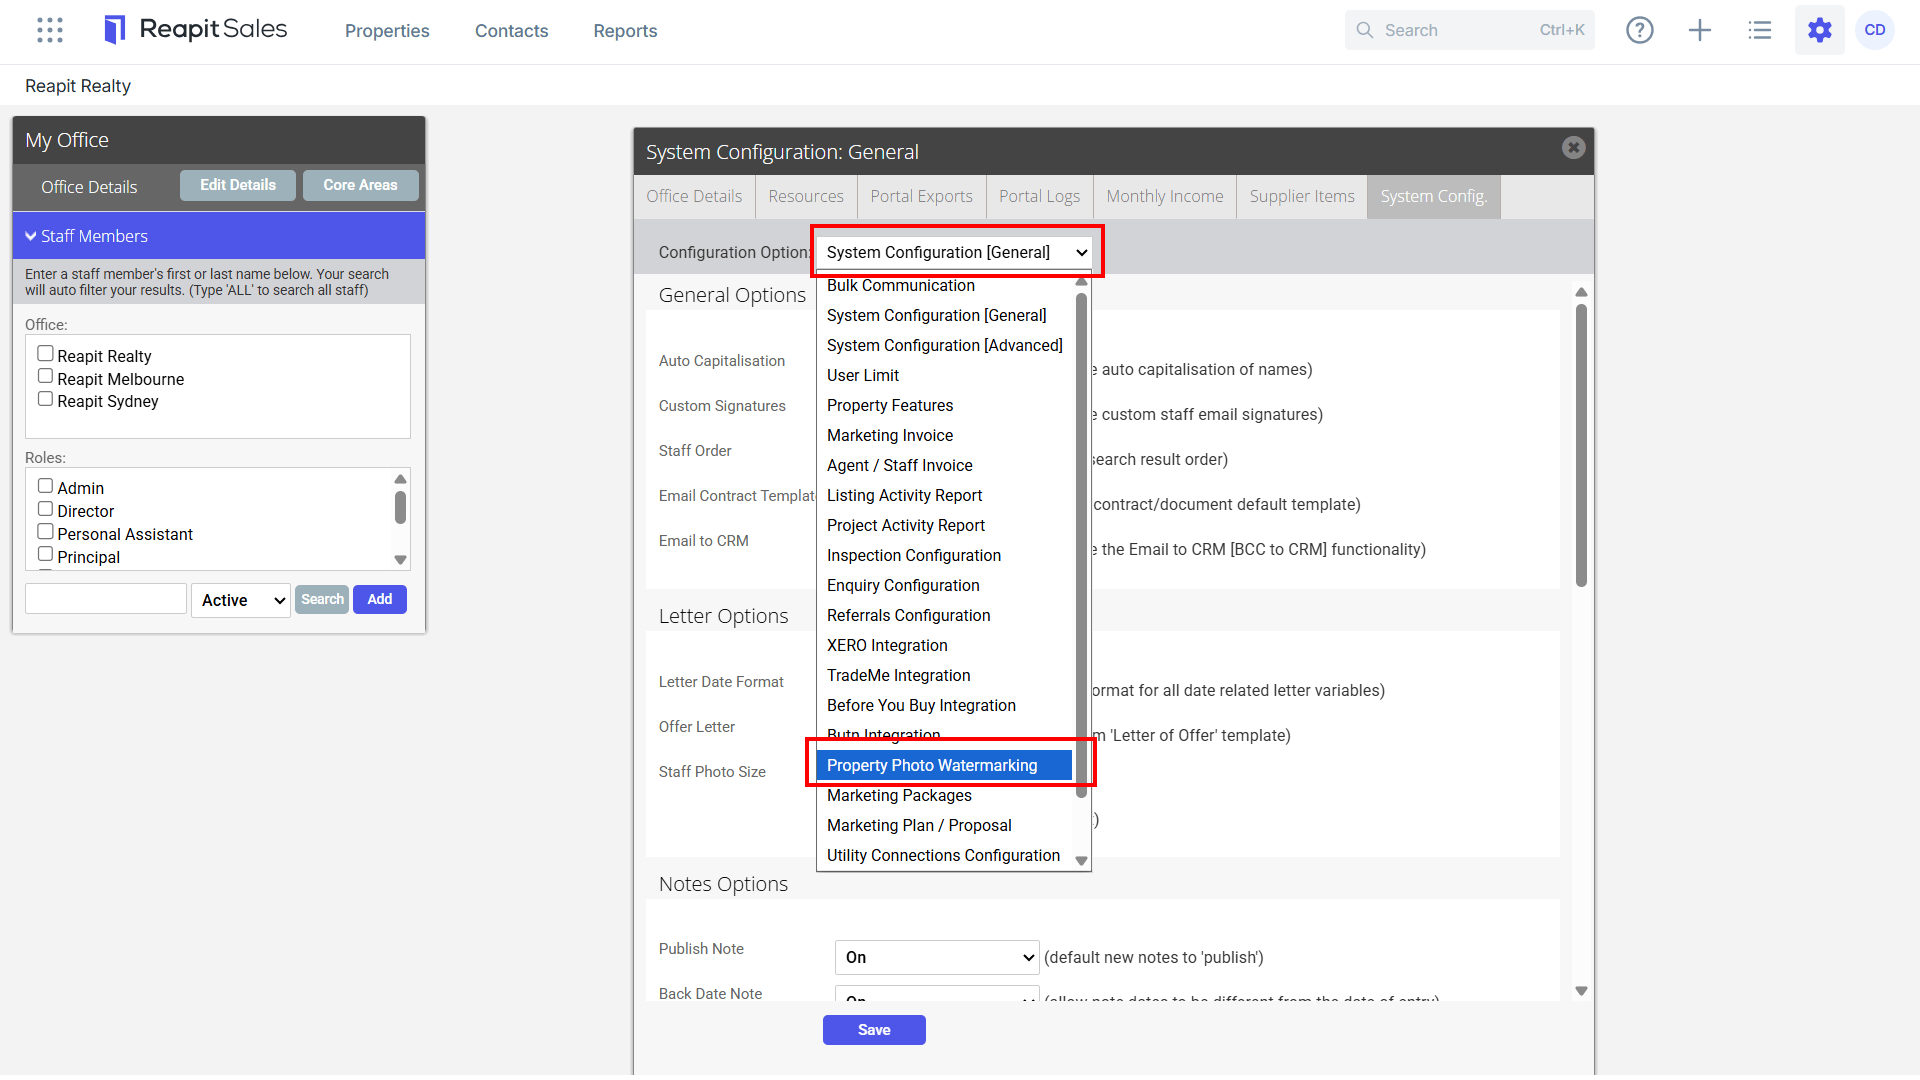Click the Save button

point(874,1030)
